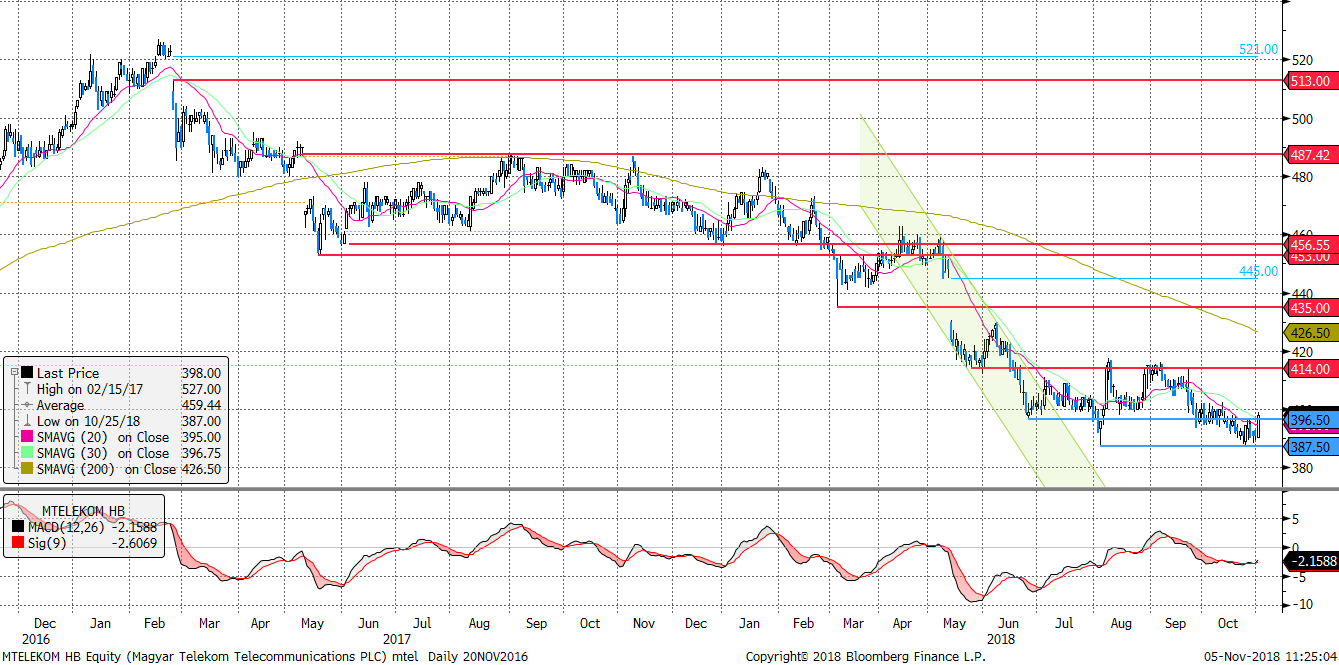Click the 487.42 red price tag
Screen dimensions: 1339x665
pos(1309,155)
